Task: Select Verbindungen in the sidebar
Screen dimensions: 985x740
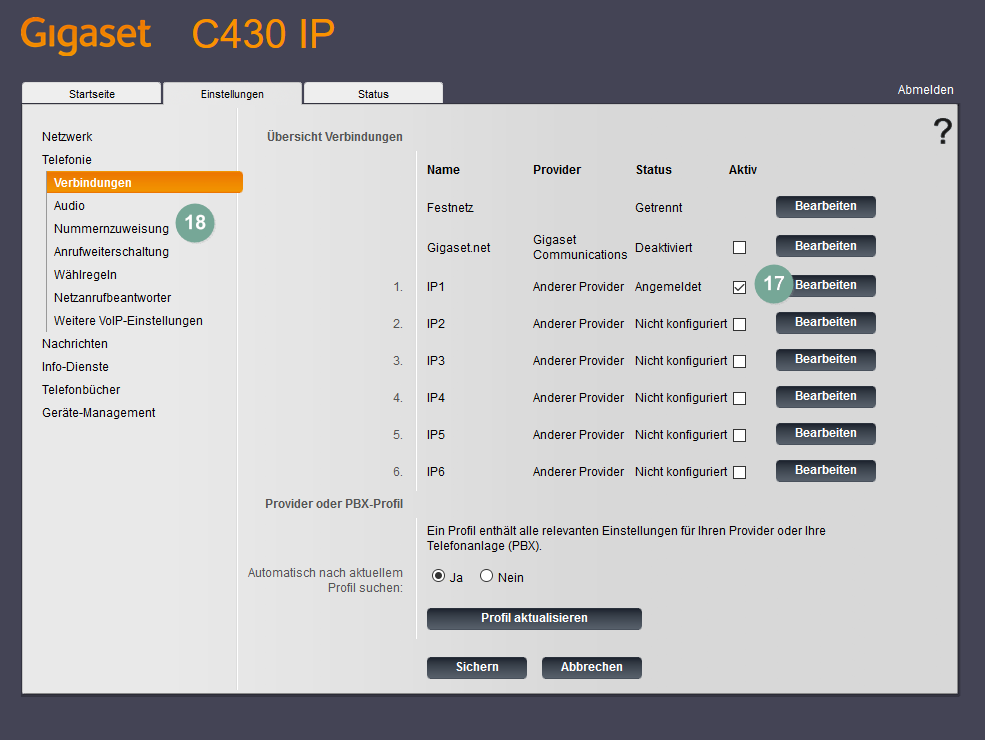Action: click(x=144, y=182)
